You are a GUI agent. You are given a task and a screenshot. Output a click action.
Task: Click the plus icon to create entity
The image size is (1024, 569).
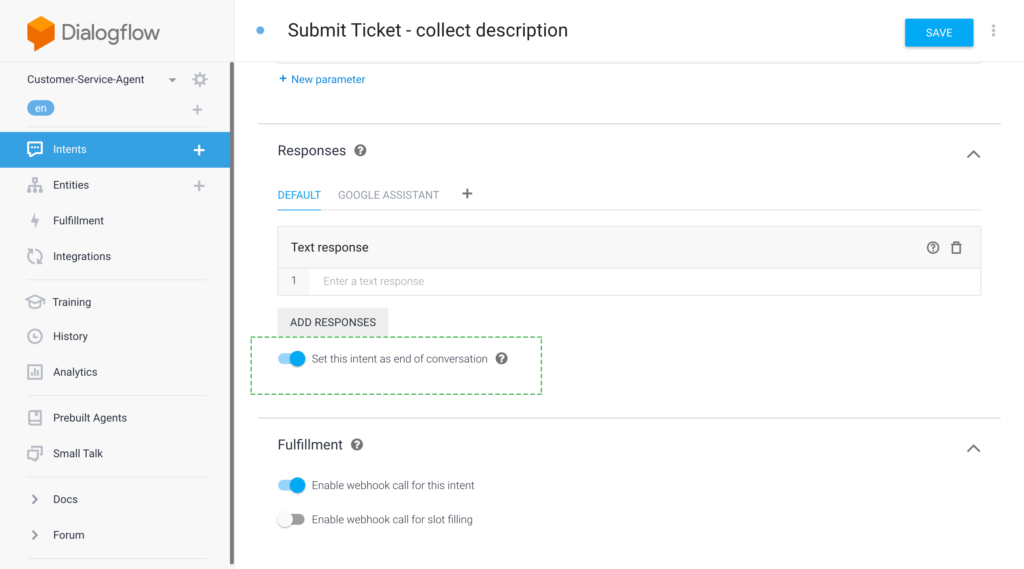199,185
